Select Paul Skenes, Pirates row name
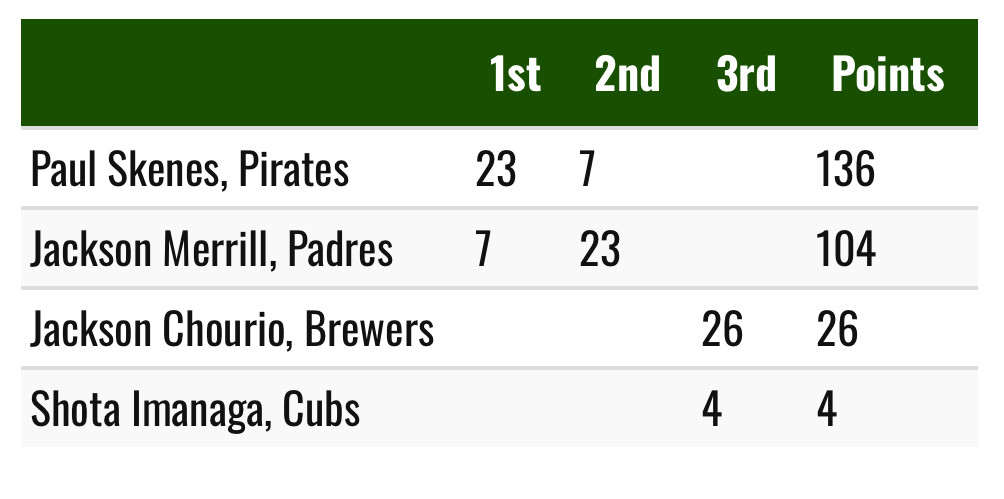The image size is (1004, 499). [x=190, y=170]
